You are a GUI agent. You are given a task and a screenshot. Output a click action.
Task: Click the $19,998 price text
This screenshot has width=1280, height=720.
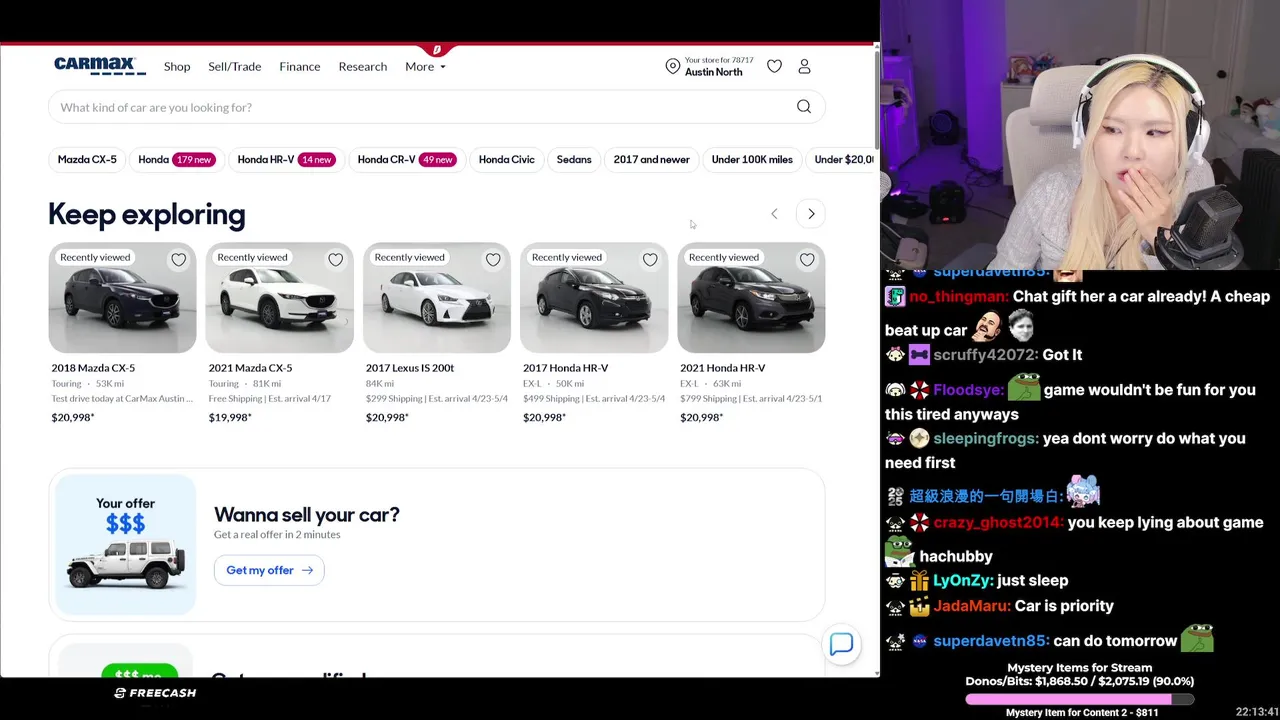click(x=230, y=417)
